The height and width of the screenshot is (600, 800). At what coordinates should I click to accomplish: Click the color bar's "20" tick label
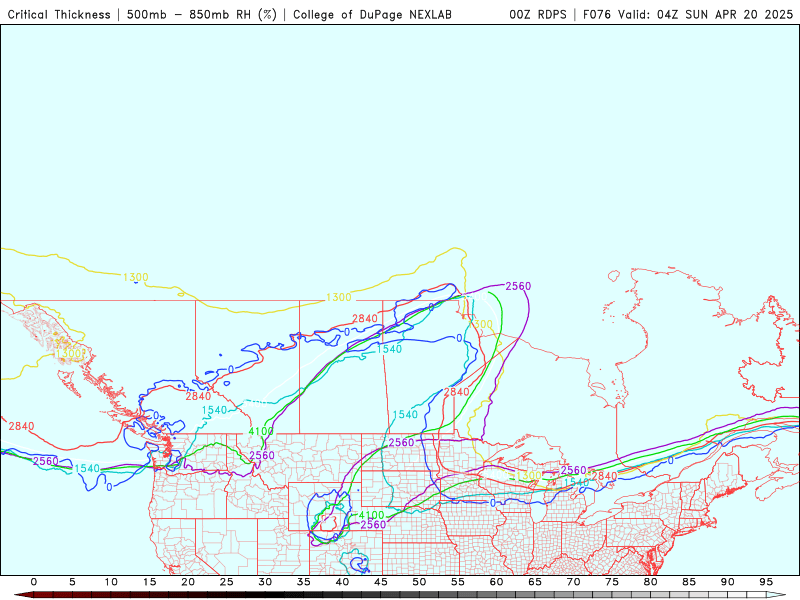[x=188, y=582]
